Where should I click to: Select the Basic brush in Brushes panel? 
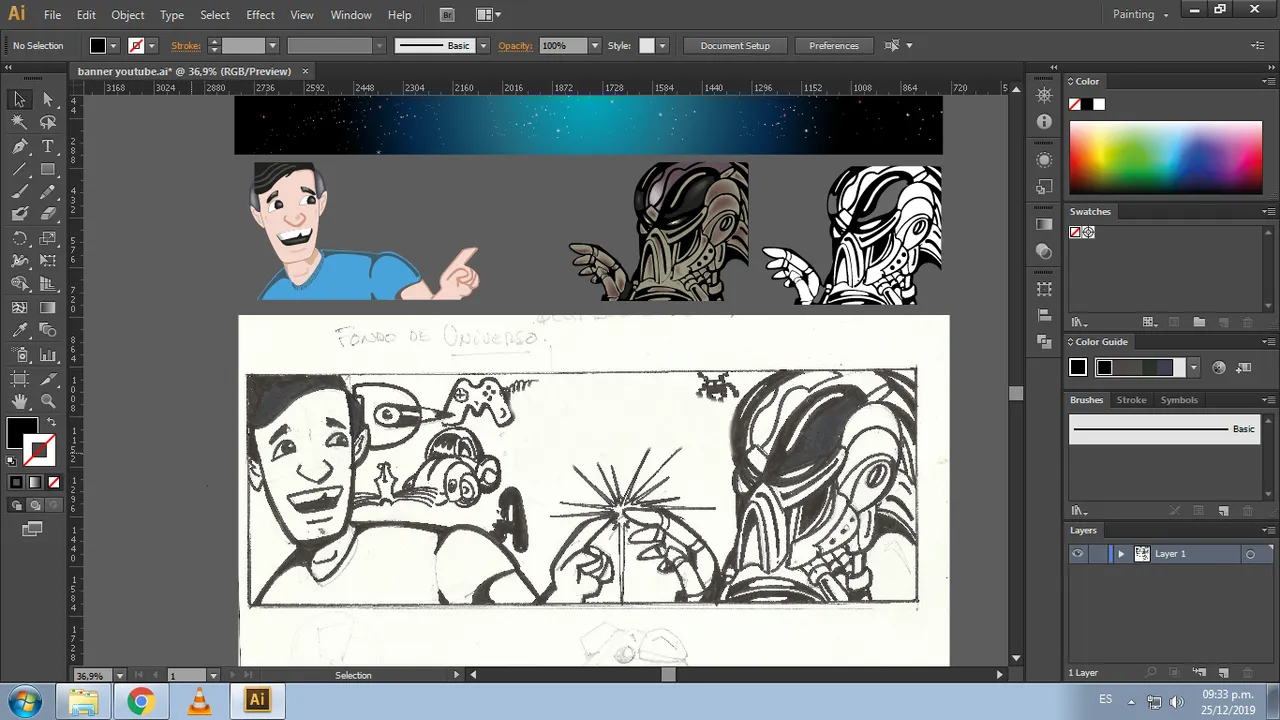pyautogui.click(x=1165, y=429)
